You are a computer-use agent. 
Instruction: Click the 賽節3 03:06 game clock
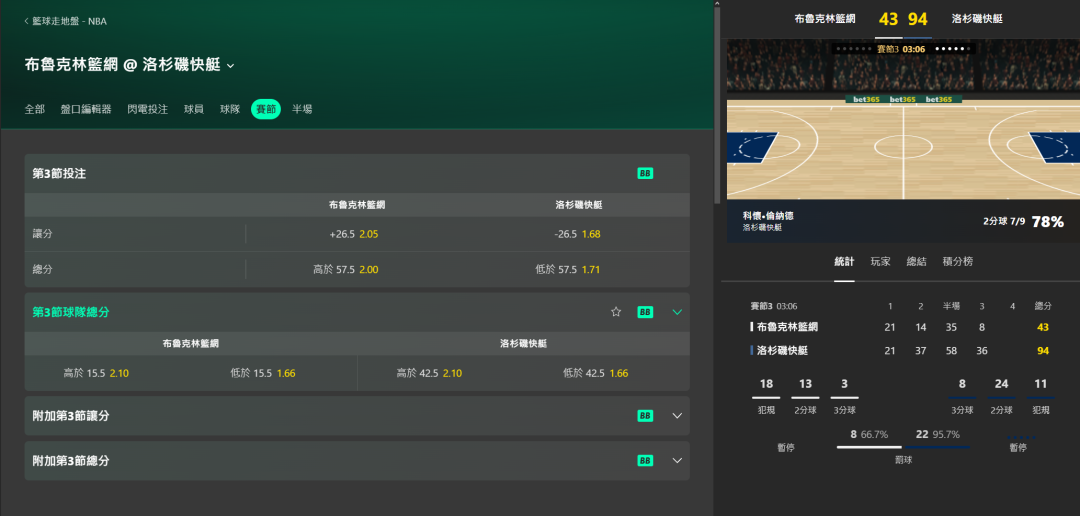(901, 49)
